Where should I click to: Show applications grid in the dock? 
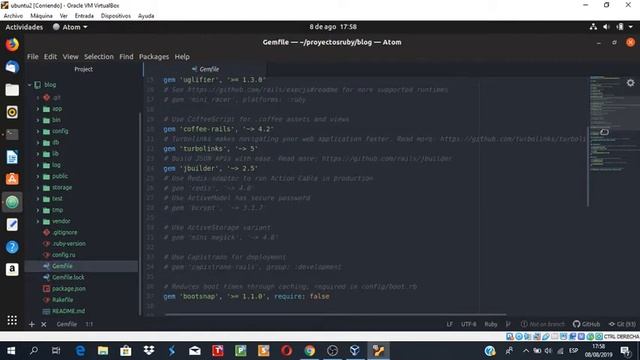point(12,320)
